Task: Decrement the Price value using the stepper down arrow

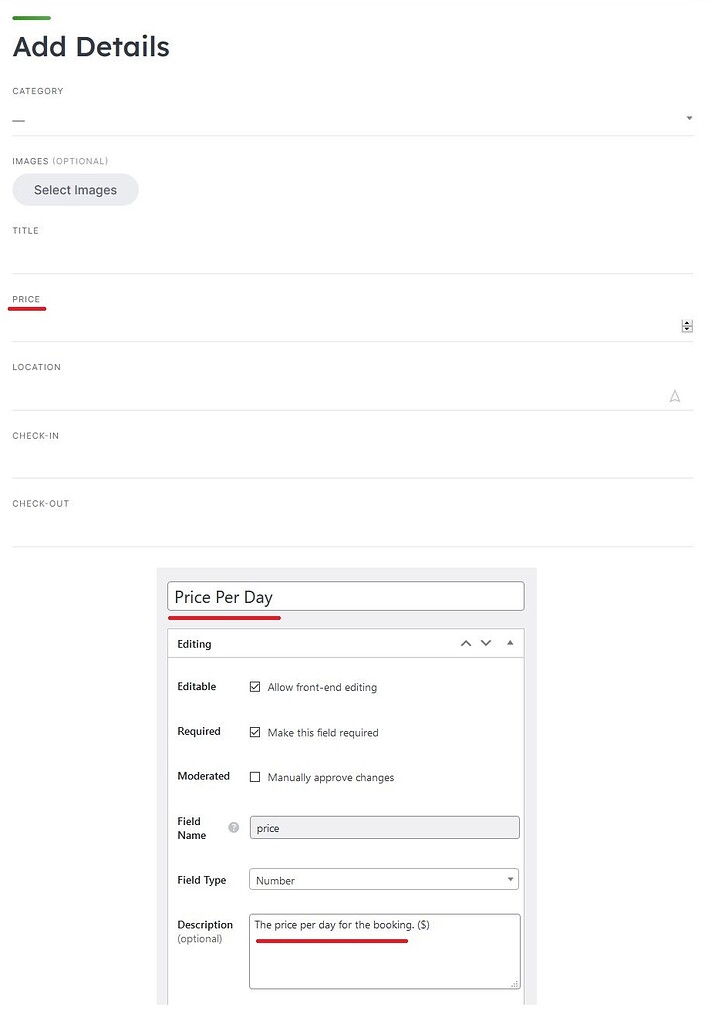Action: 687,329
